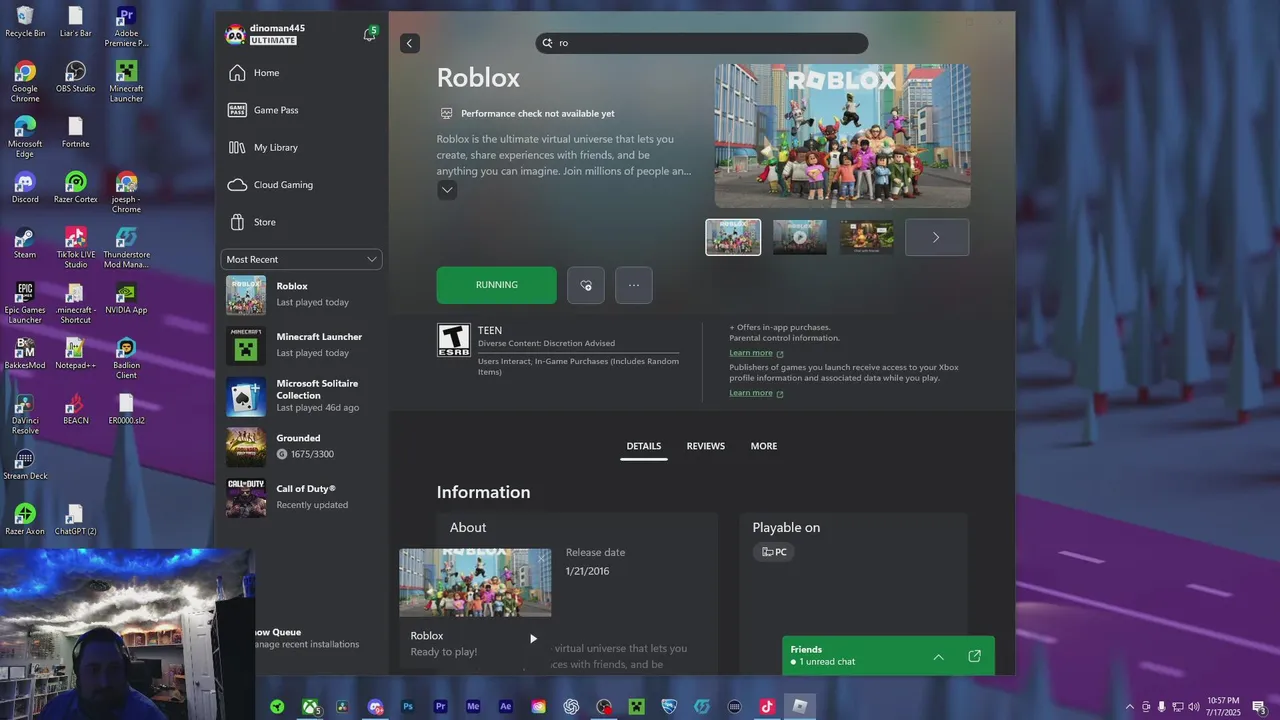Viewport: 1280px width, 720px height.
Task: Expand the Friends panel chevron
Action: [x=938, y=656]
